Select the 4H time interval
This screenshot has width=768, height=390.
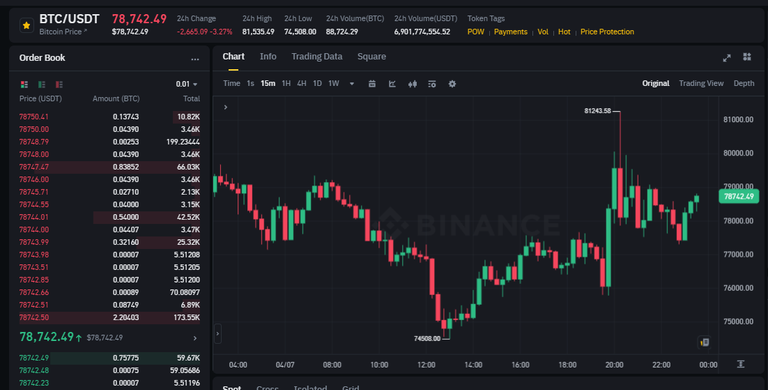[302, 83]
